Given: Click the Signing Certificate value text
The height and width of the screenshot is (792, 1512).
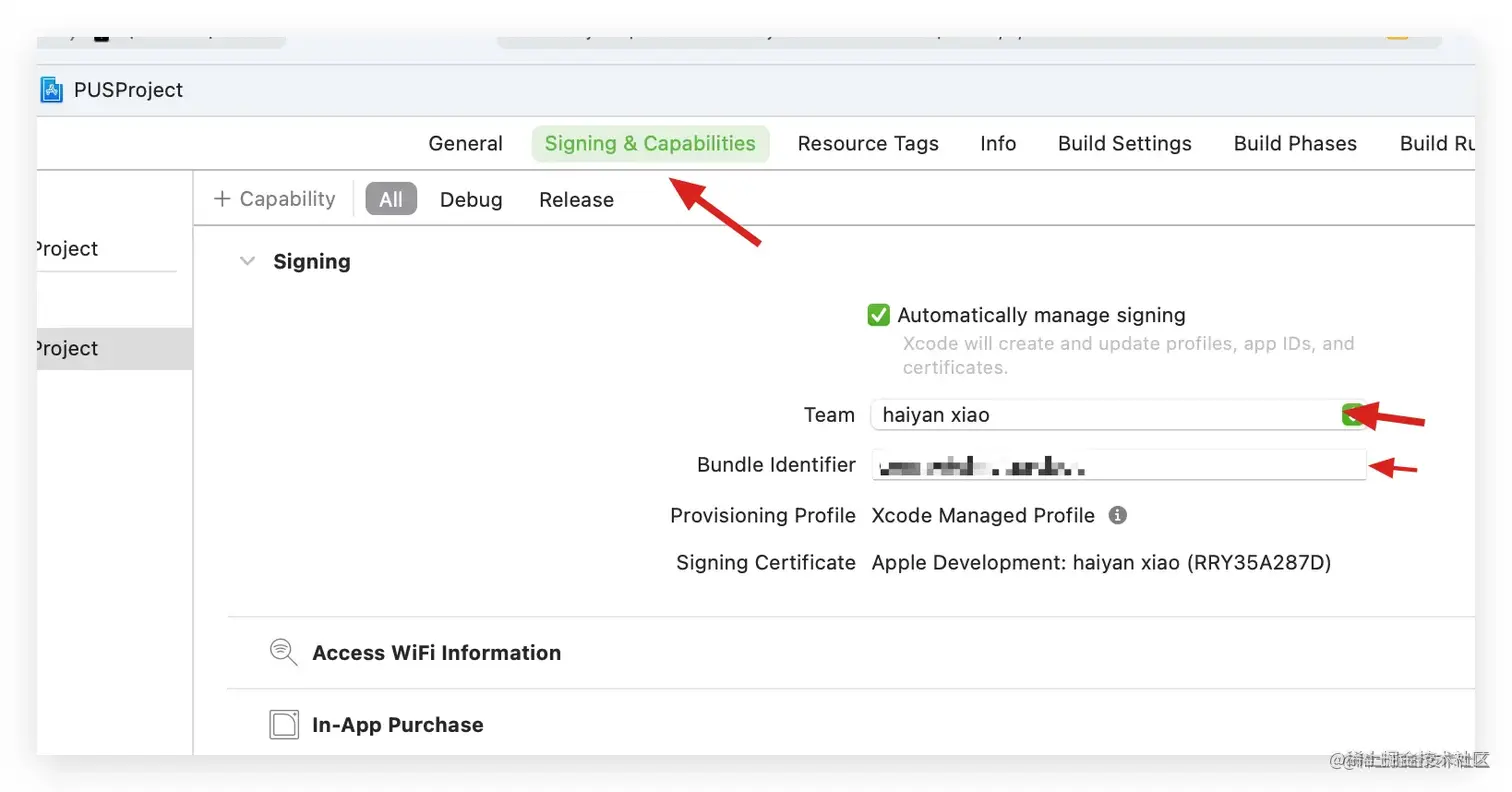Looking at the screenshot, I should tap(1101, 563).
